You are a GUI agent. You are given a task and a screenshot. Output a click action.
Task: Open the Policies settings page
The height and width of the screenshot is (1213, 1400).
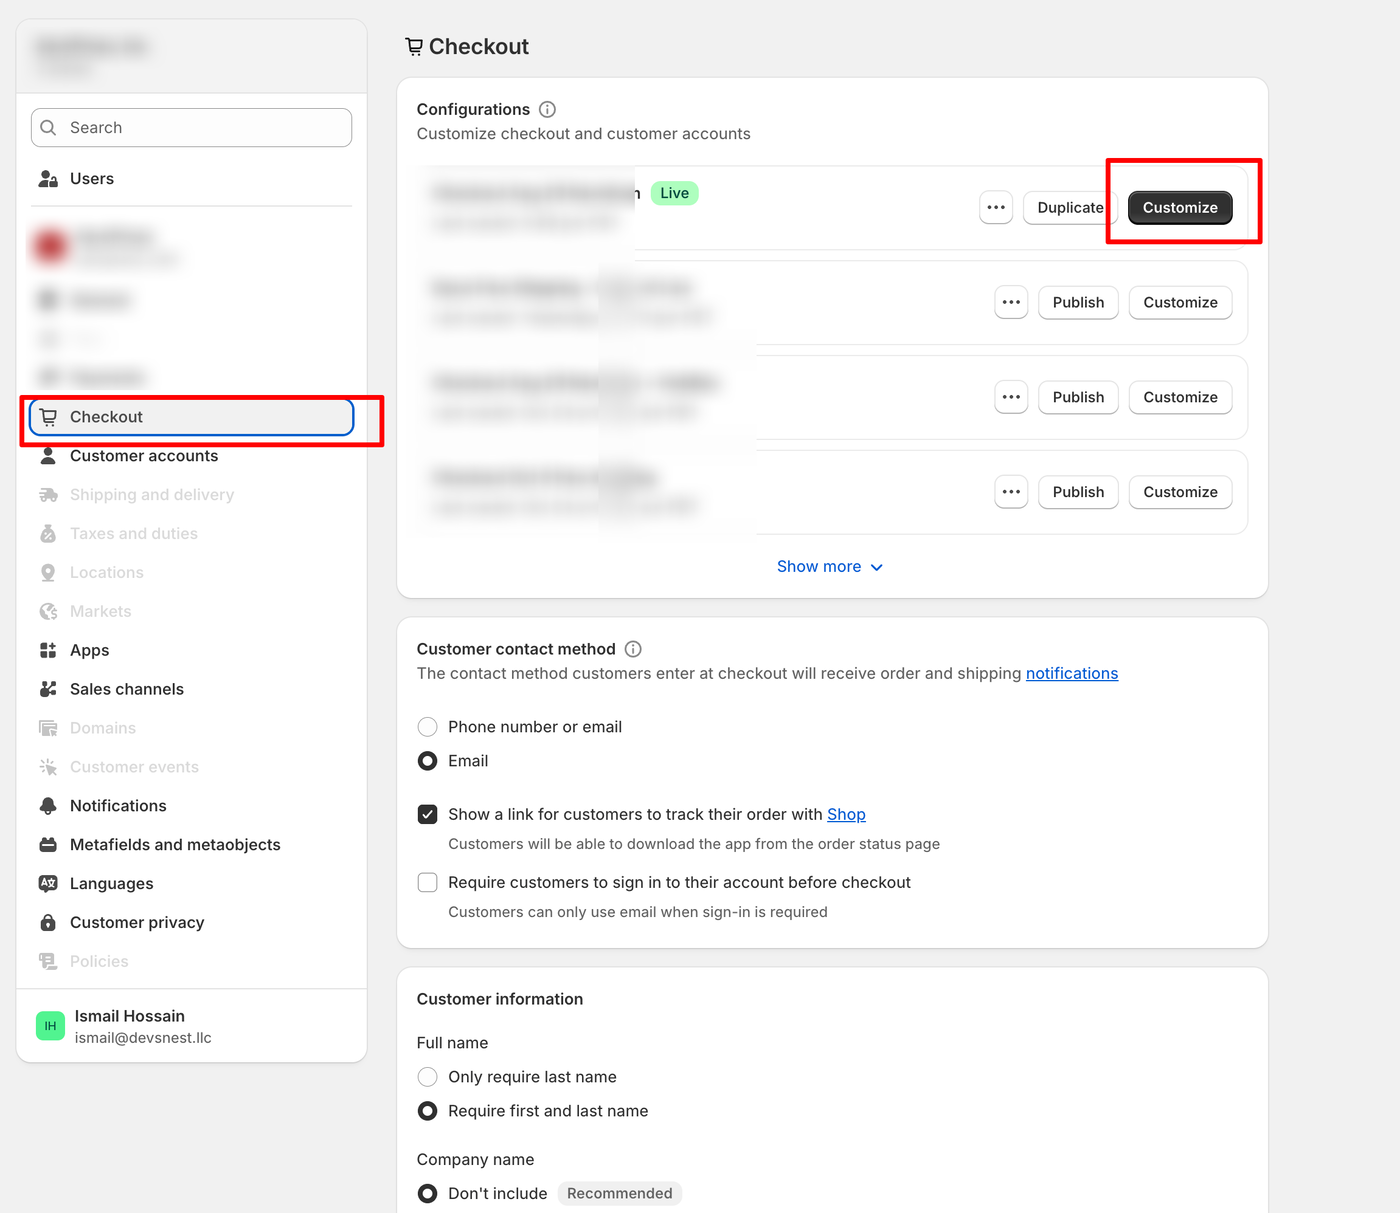pos(191,962)
